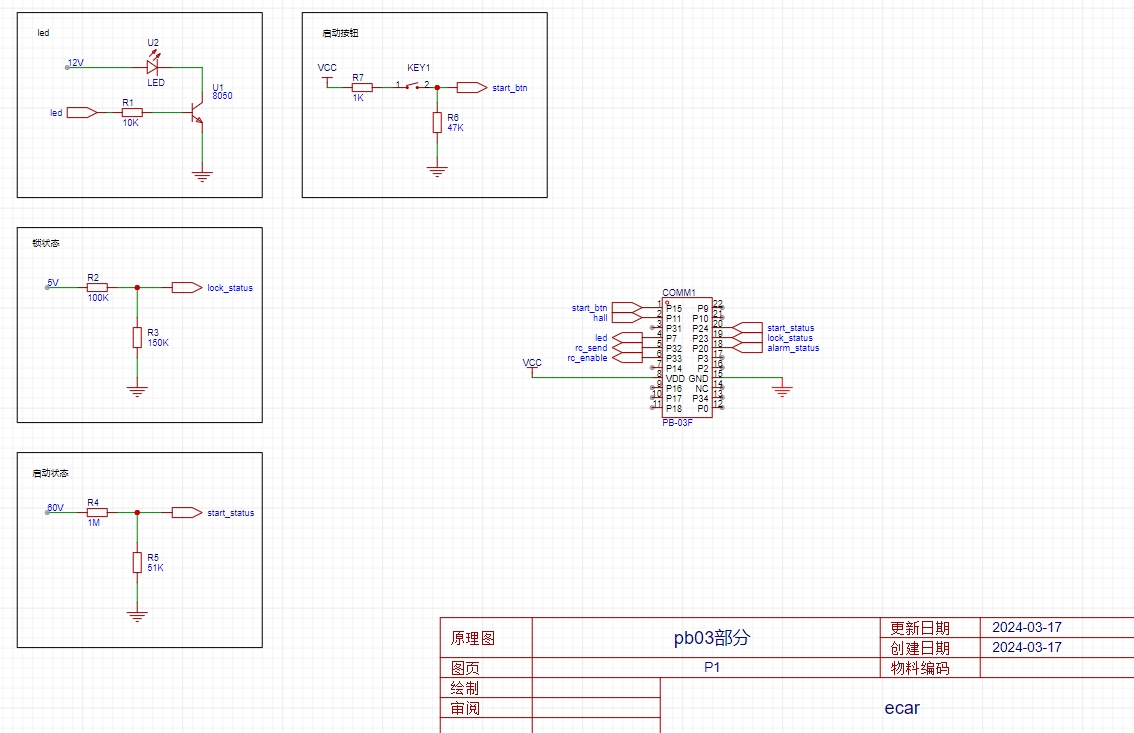Pick resistor R6 47K symbol
The width and height of the screenshot is (1134, 733).
pyautogui.click(x=437, y=122)
